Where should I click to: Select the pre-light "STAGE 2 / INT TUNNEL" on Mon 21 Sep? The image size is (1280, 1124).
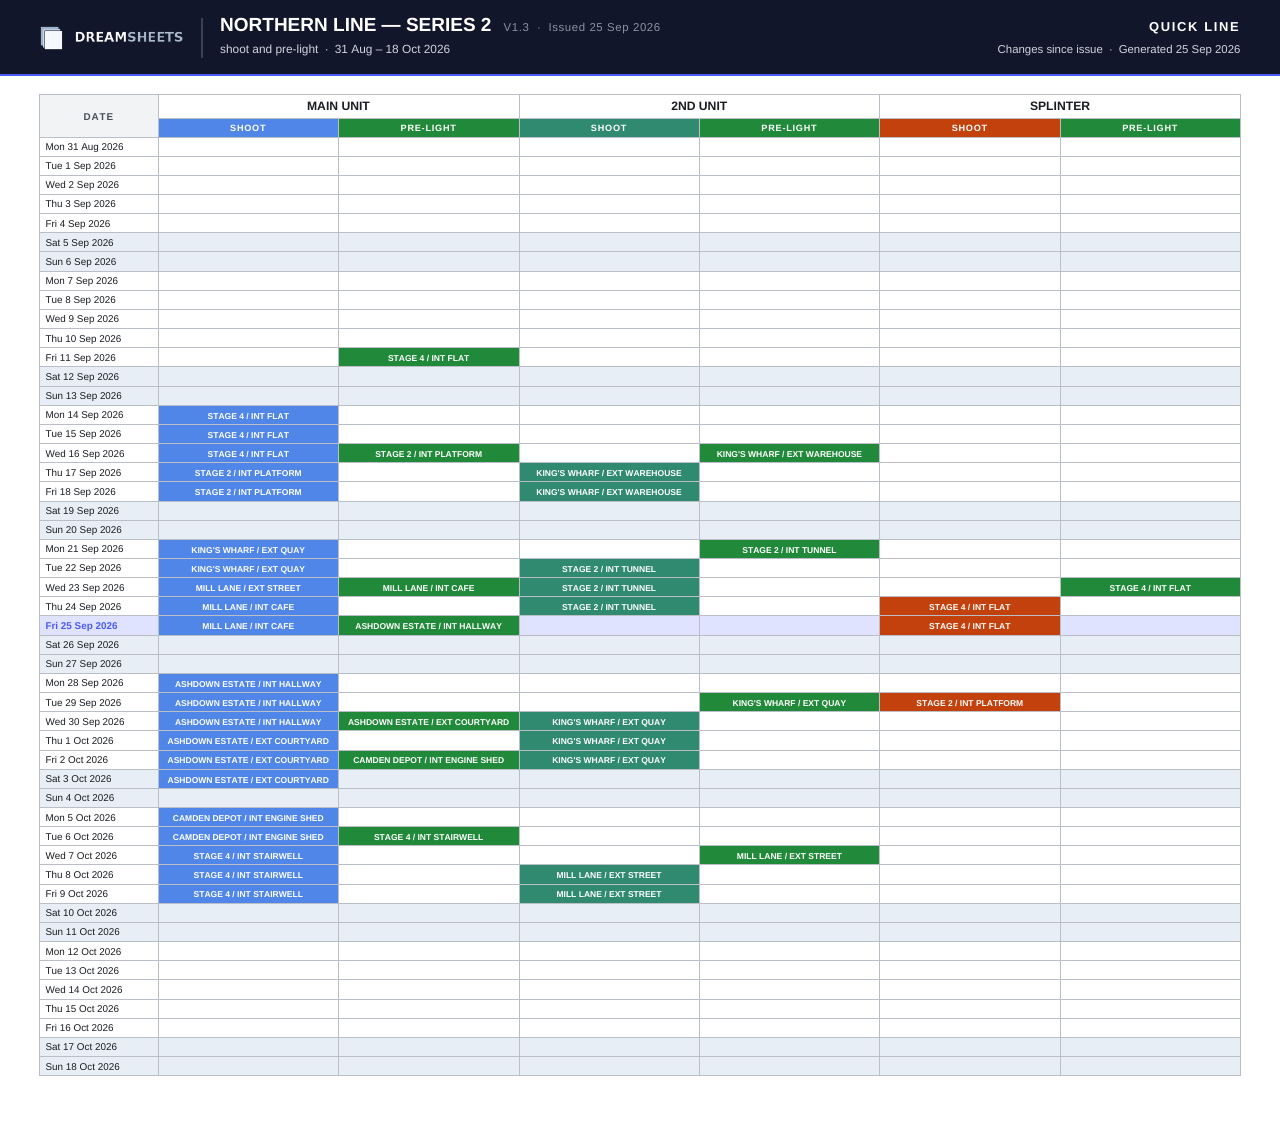point(789,550)
